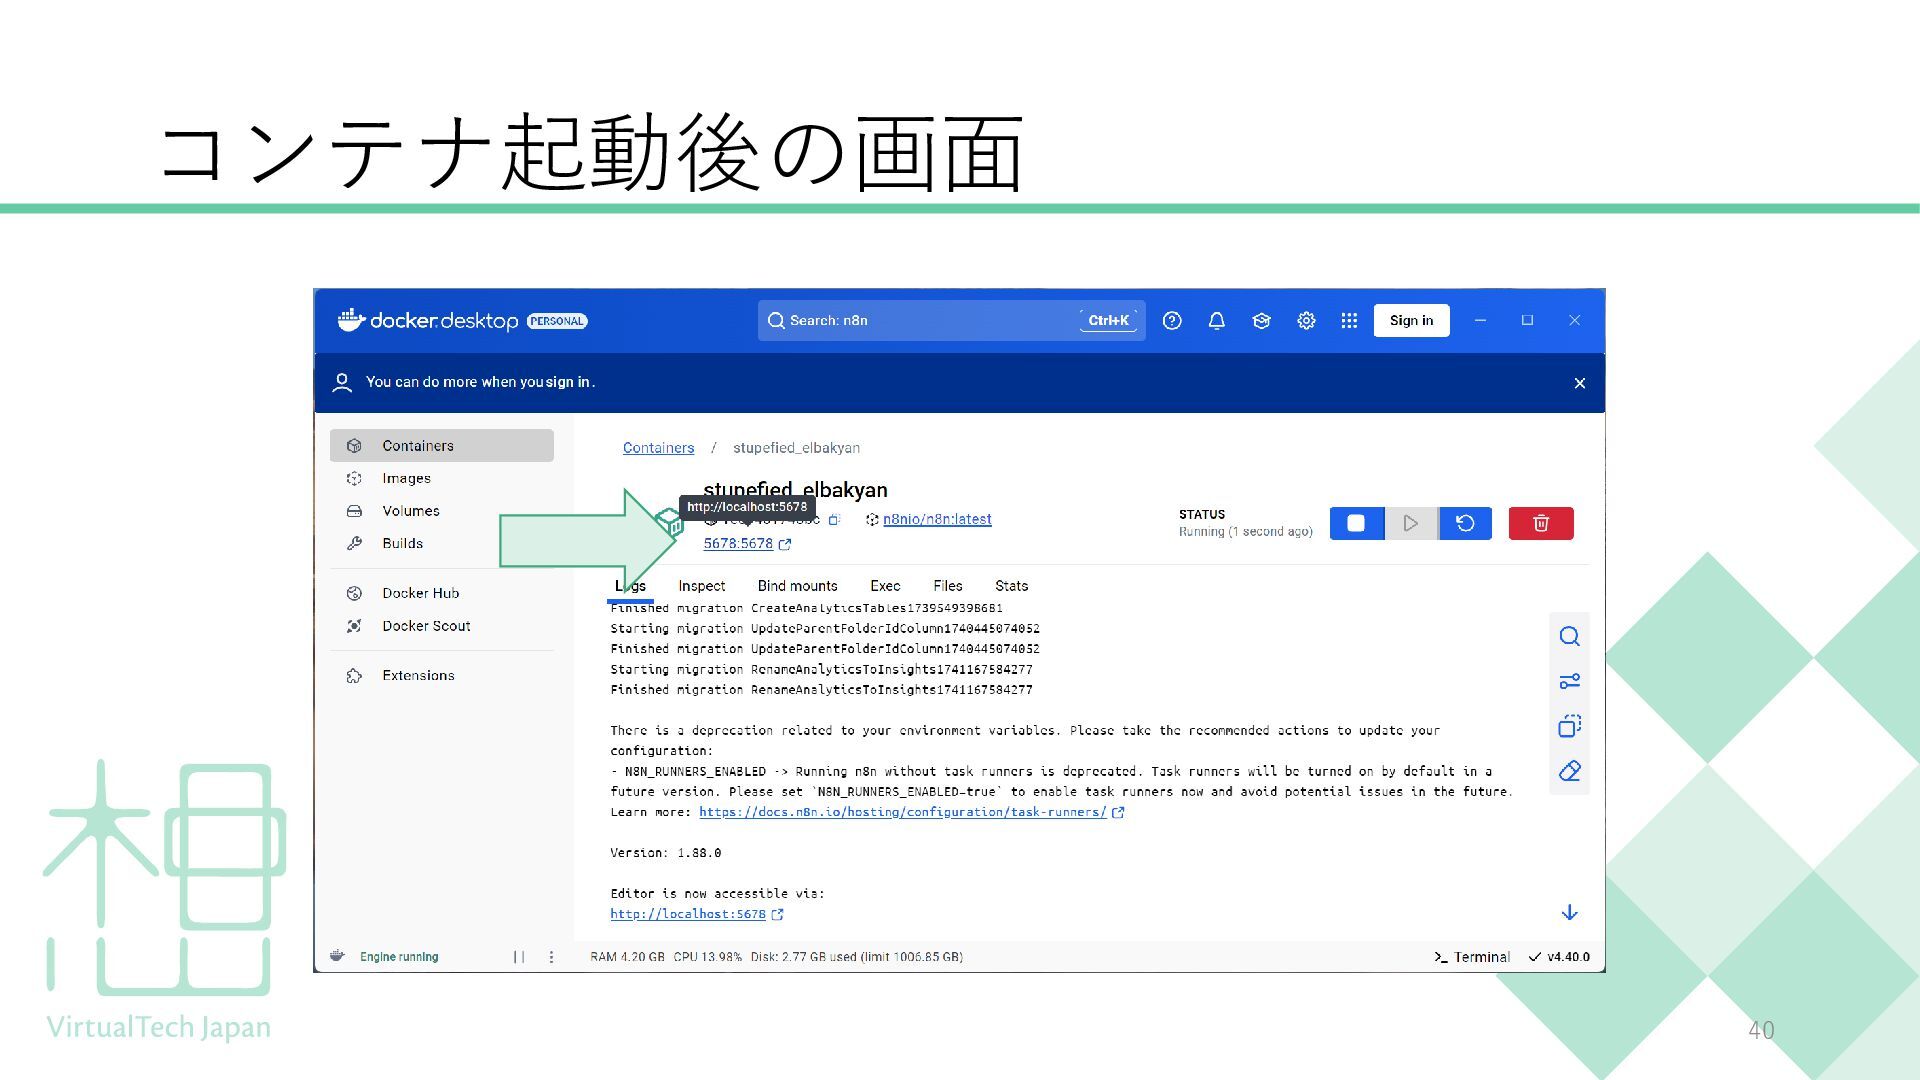Open the apps grid menu in the header
This screenshot has width=1920, height=1080.
pyautogui.click(x=1349, y=321)
